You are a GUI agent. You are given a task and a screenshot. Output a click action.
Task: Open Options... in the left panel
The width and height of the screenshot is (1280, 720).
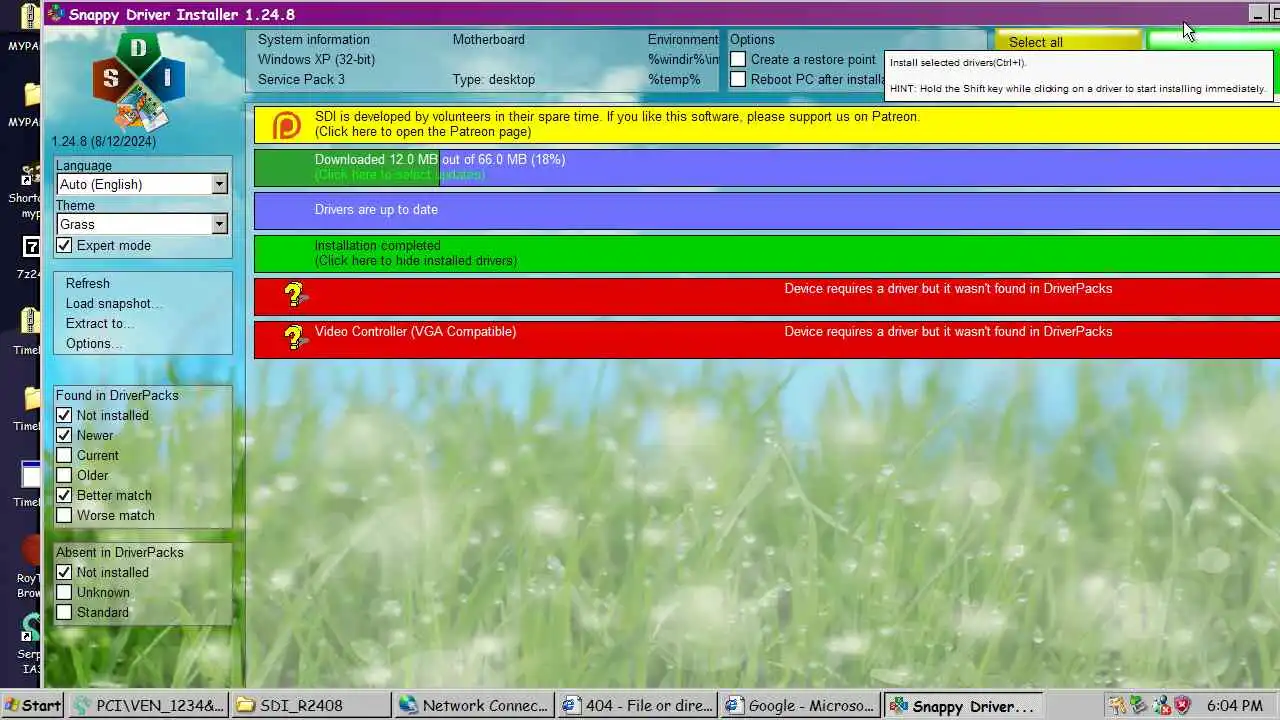[94, 343]
